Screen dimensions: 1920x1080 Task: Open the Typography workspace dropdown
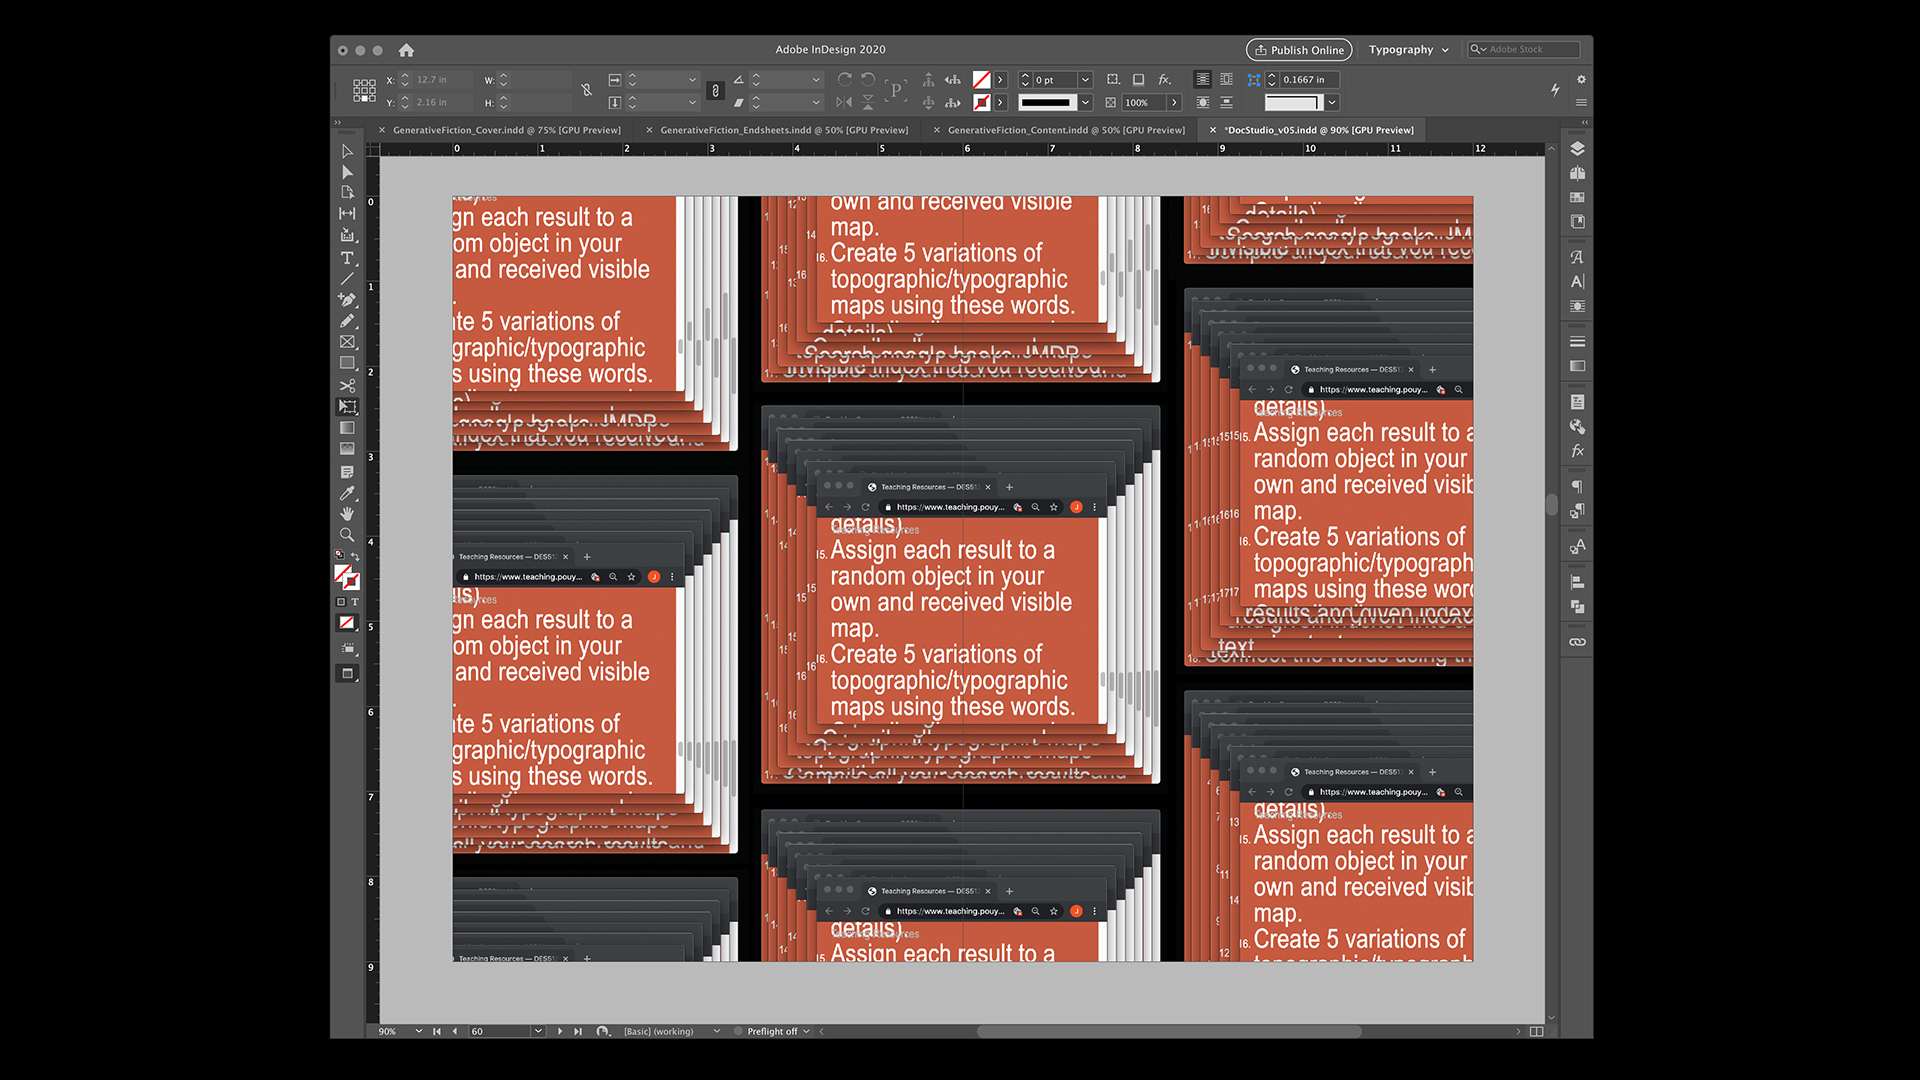click(1408, 50)
